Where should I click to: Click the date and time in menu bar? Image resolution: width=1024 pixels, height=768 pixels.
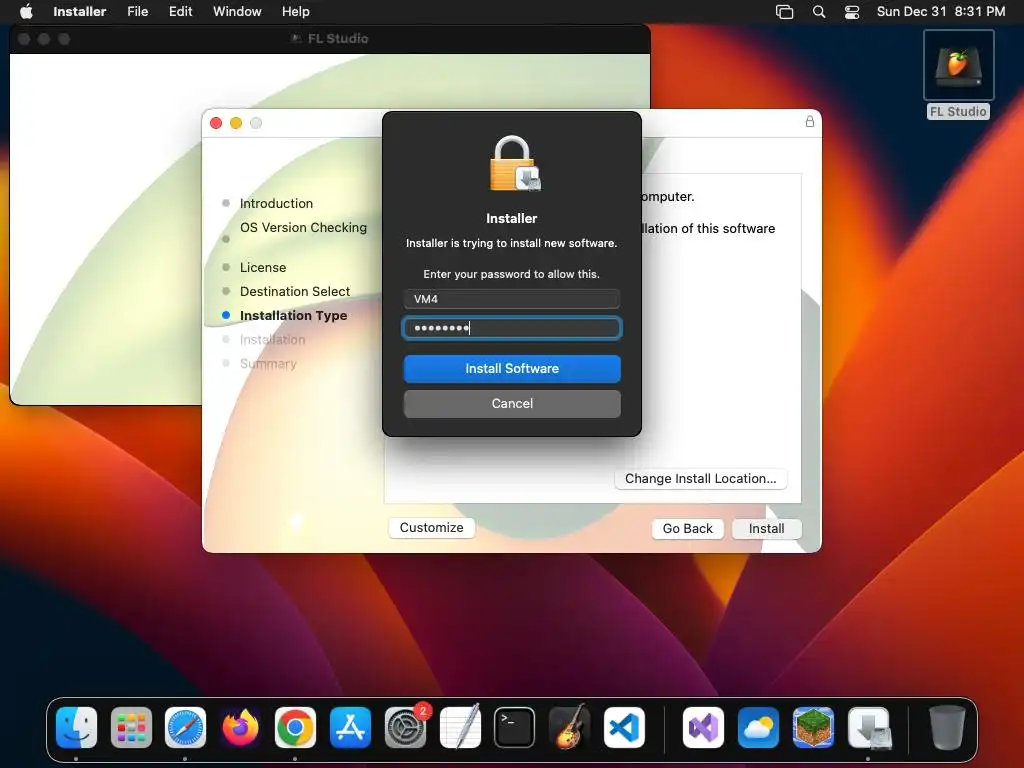click(x=940, y=11)
